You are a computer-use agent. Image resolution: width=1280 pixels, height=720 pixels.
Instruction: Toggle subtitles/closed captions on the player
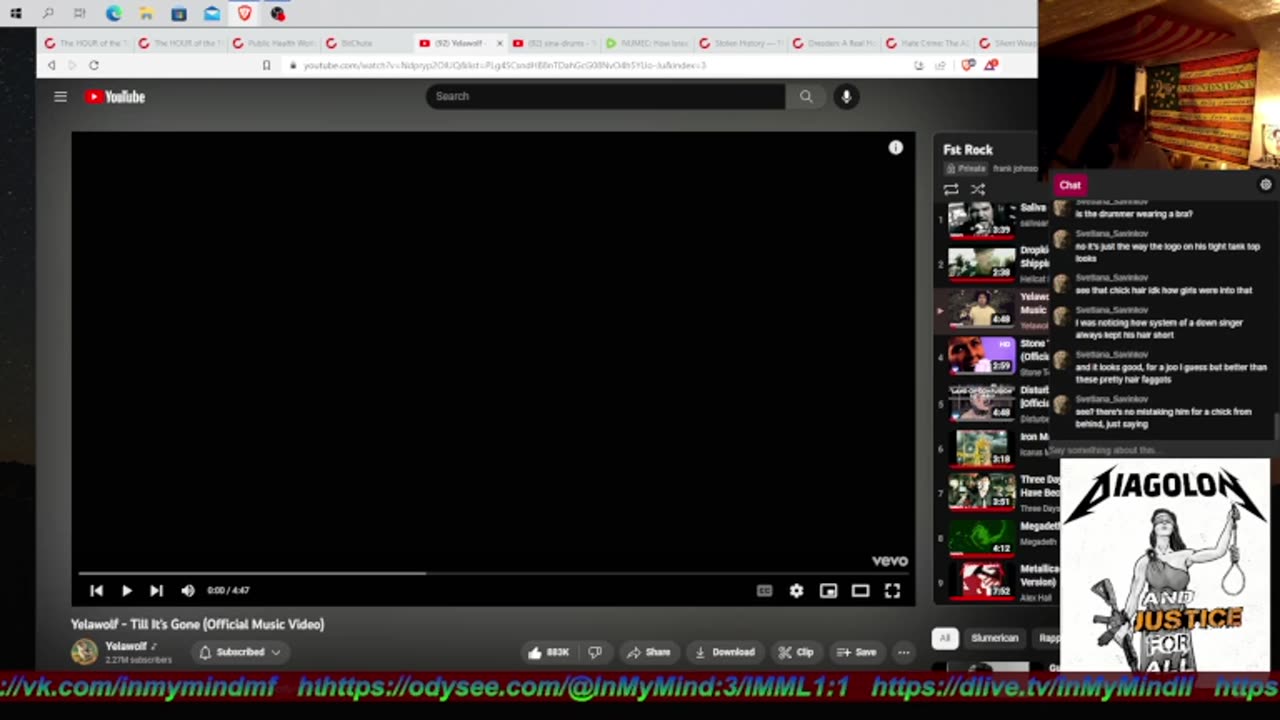click(764, 591)
